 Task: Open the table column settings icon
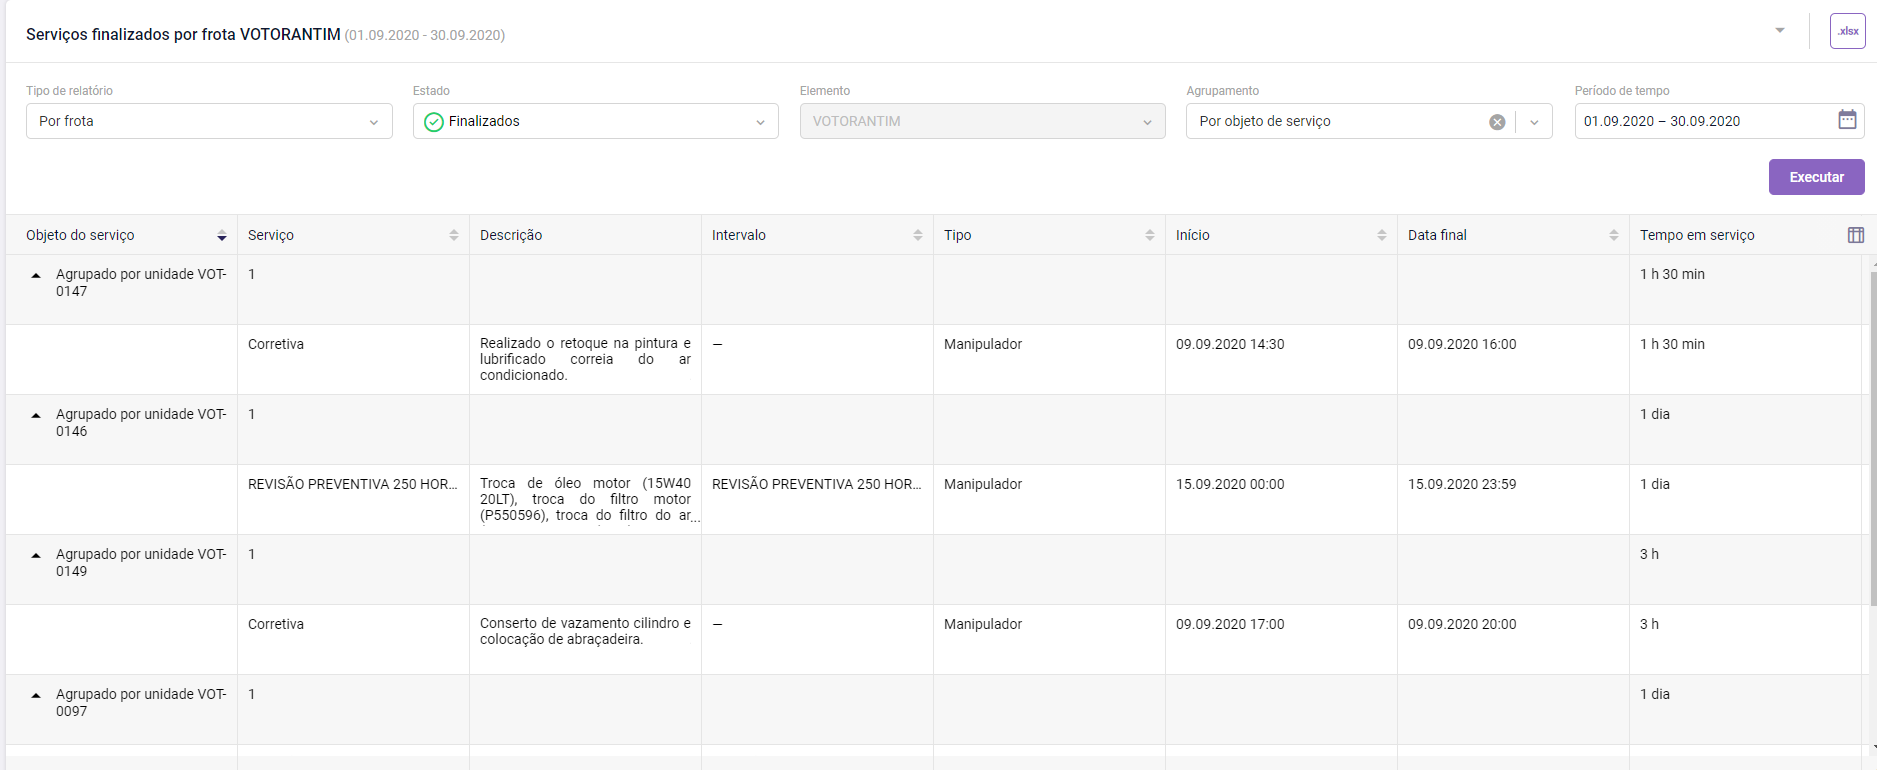click(1855, 235)
